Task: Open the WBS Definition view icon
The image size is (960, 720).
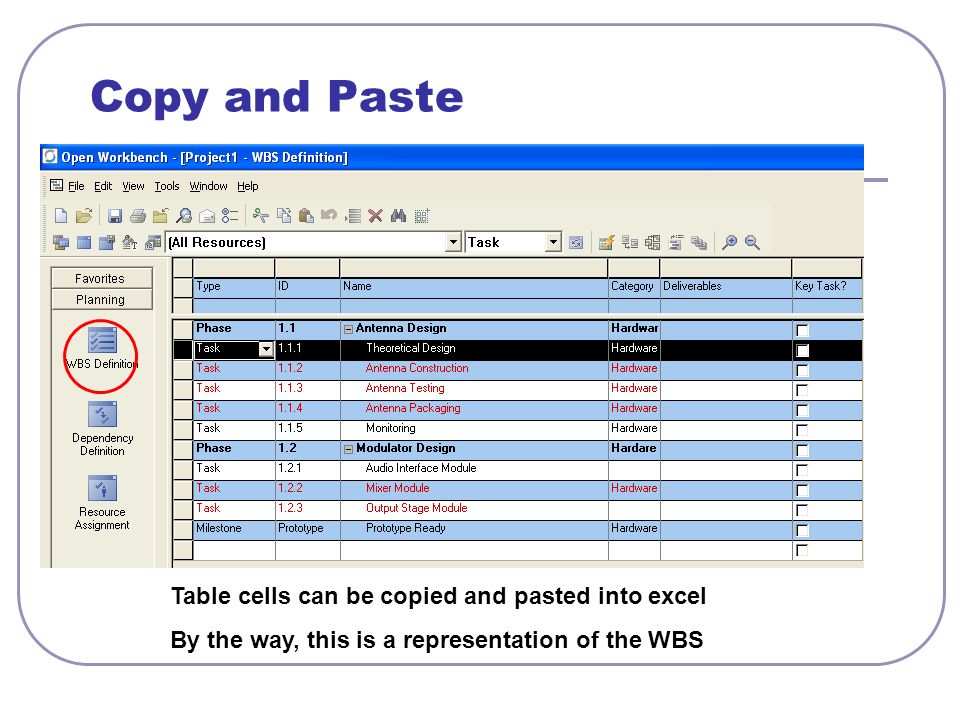Action: pyautogui.click(x=102, y=342)
